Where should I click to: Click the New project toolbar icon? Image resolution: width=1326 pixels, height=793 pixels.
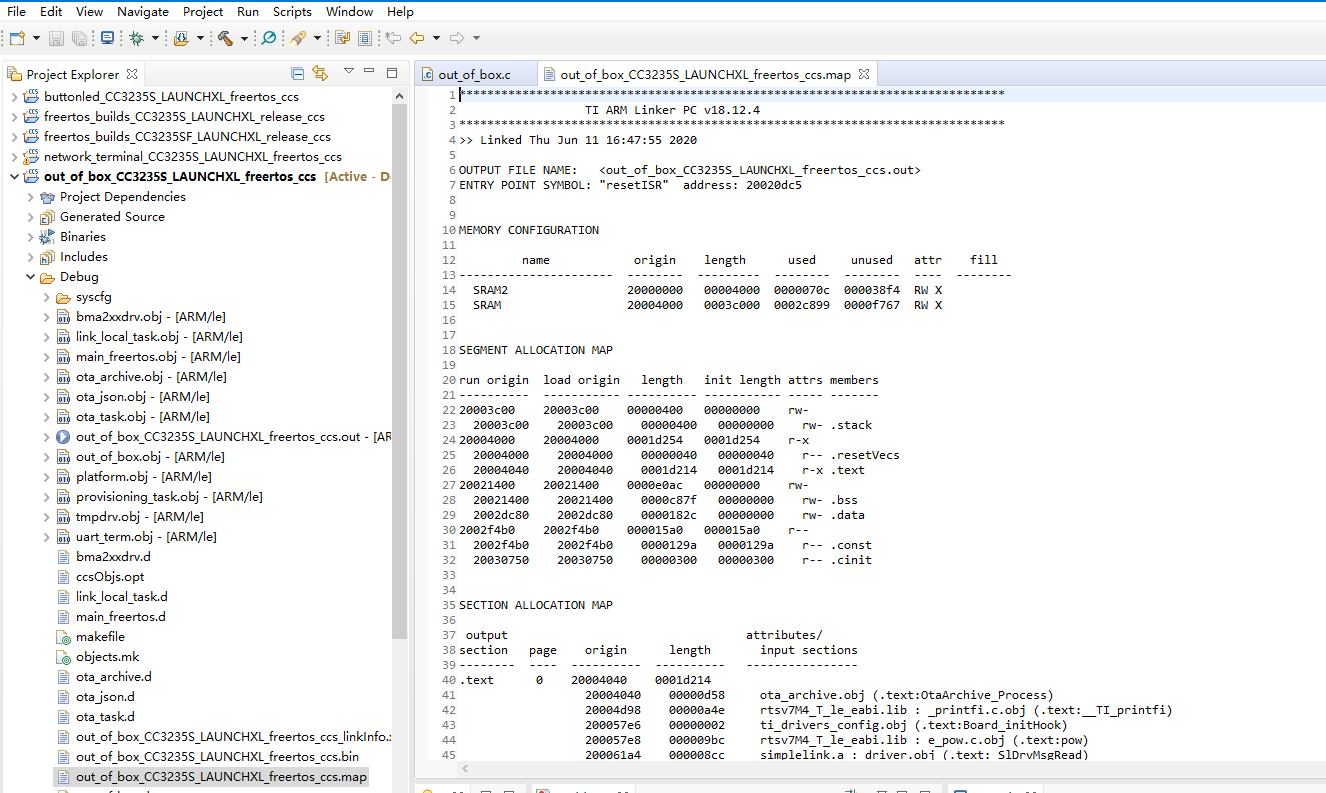click(x=17, y=38)
